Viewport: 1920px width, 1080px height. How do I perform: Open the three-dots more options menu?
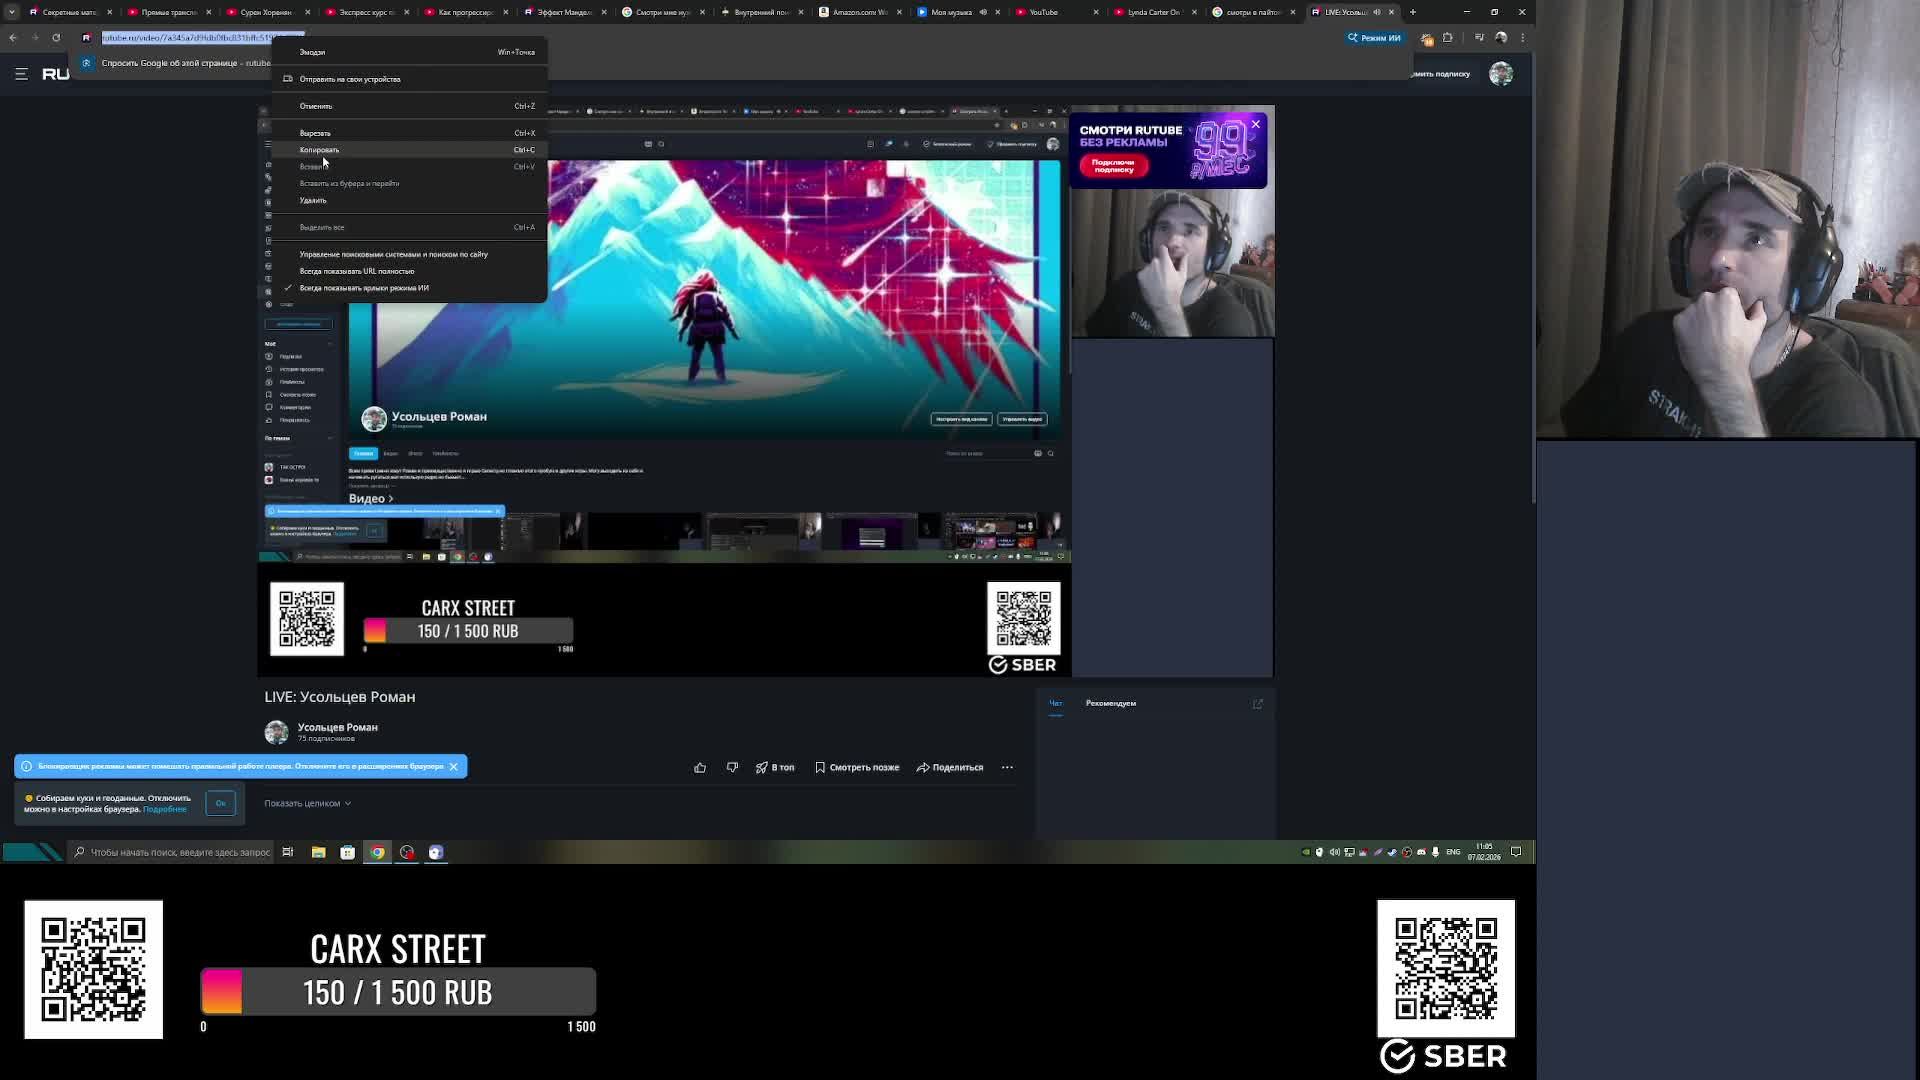pyautogui.click(x=1007, y=767)
